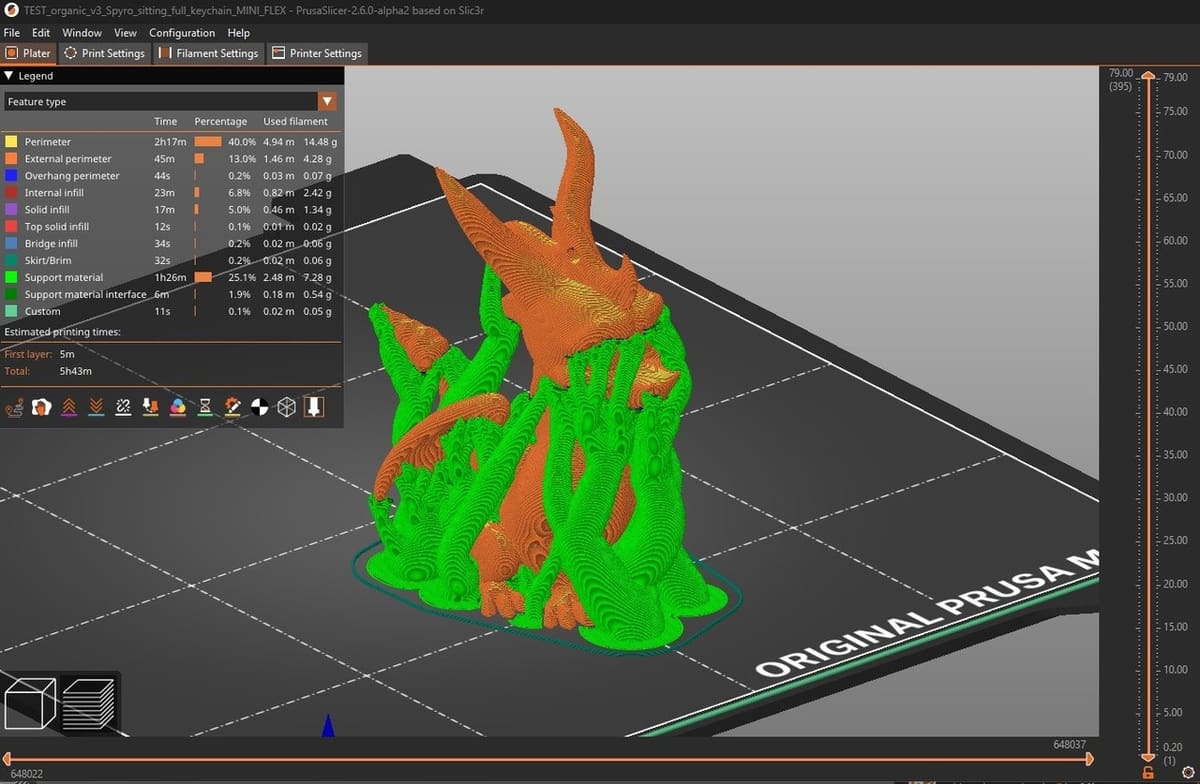The image size is (1200, 784).
Task: Toggle the shells wireframe cube icon
Action: tap(287, 406)
